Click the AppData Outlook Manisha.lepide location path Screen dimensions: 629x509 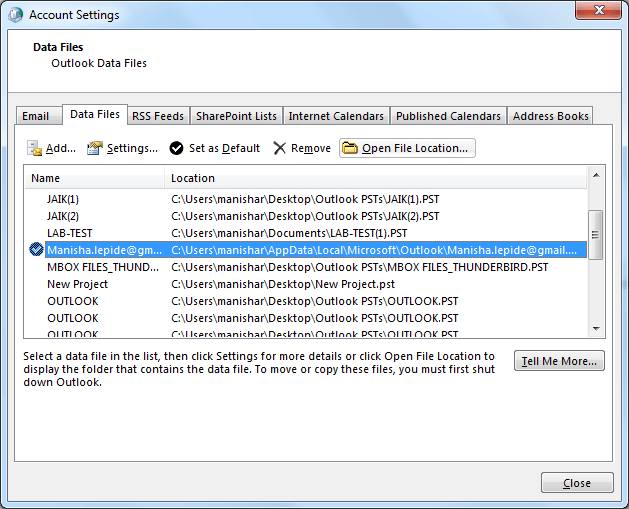point(374,250)
